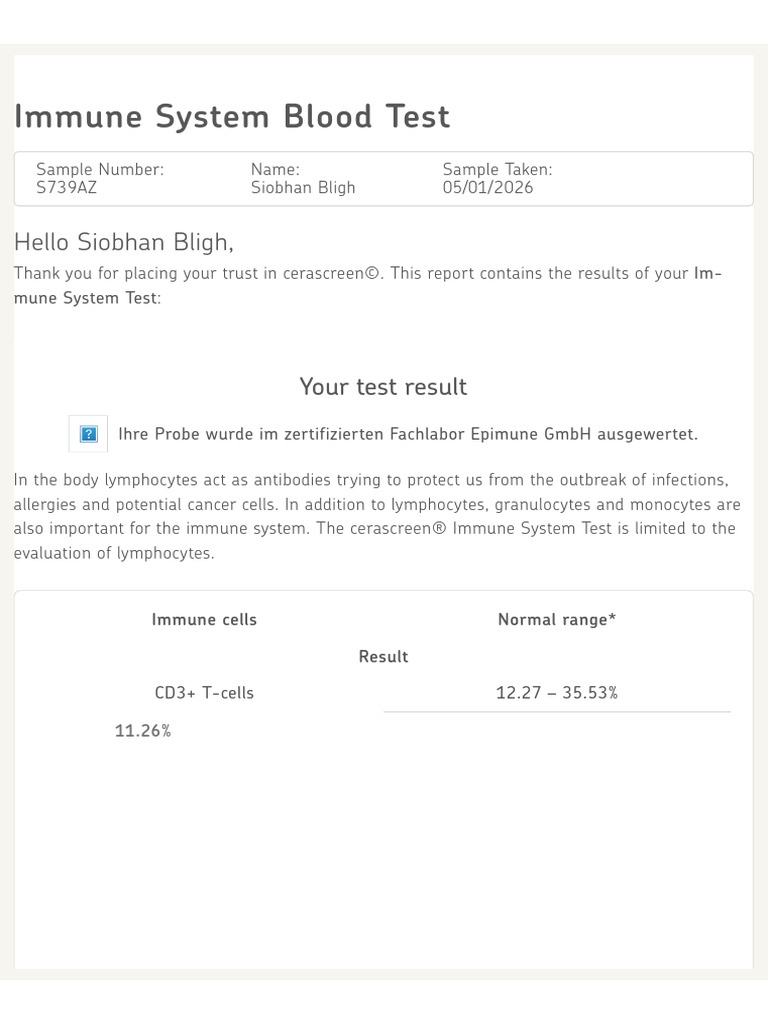768x1024 pixels.
Task: Select the Sample Number label
Action: click(100, 170)
